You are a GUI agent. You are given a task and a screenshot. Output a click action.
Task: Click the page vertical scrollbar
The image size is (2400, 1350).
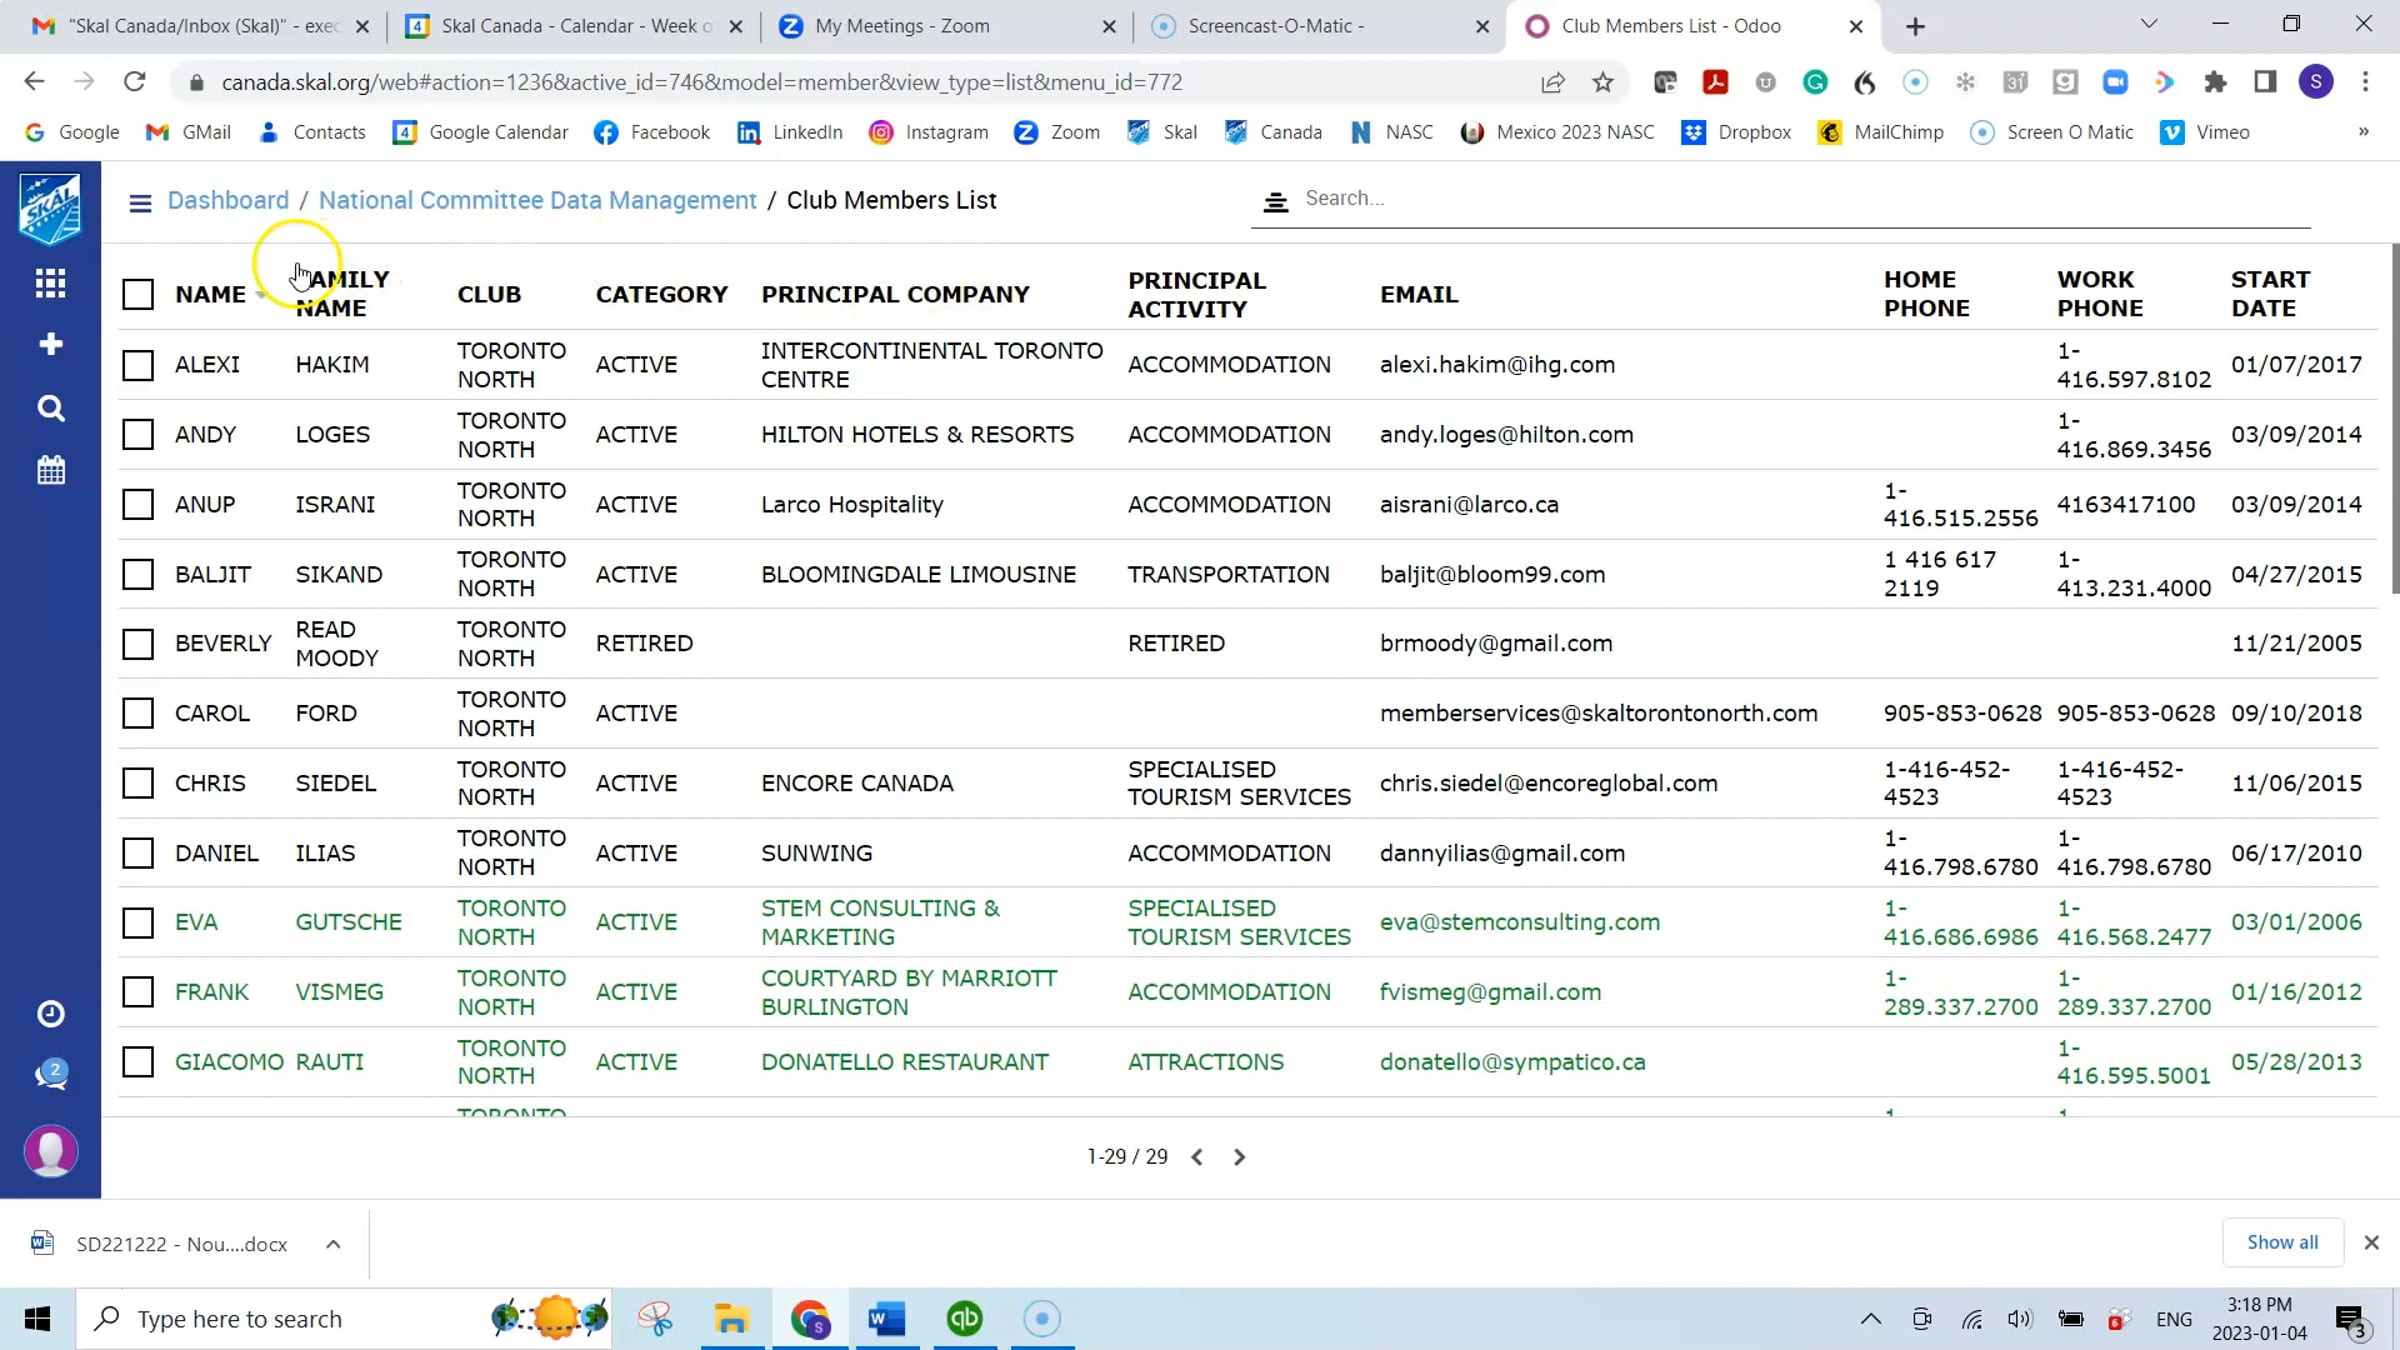click(2394, 420)
